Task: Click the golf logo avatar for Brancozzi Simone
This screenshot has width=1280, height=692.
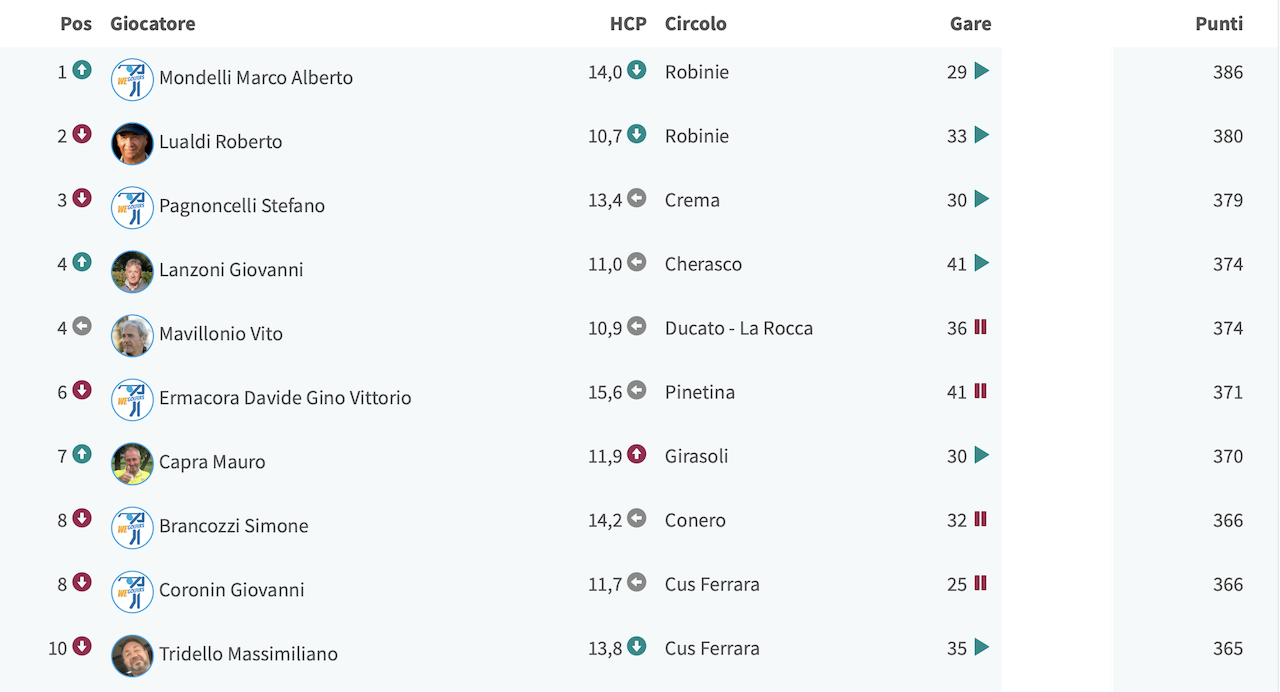Action: pos(132,527)
